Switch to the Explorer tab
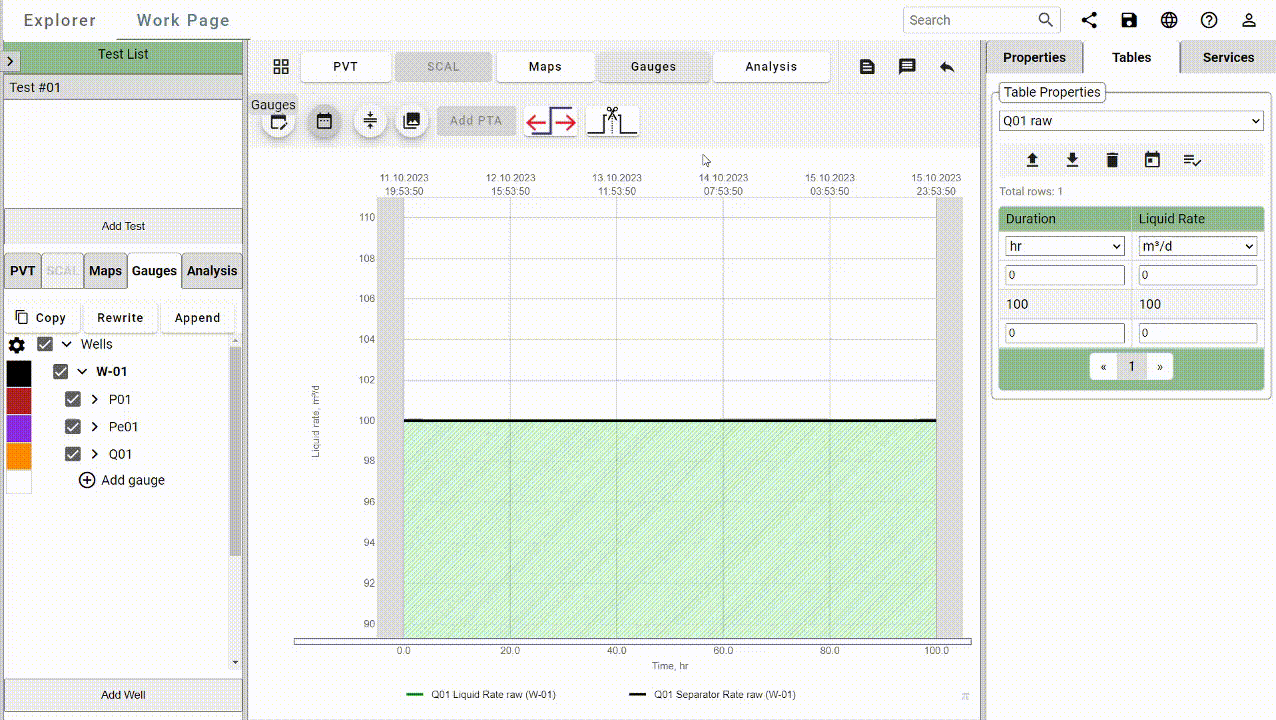The image size is (1276, 720). coord(60,20)
